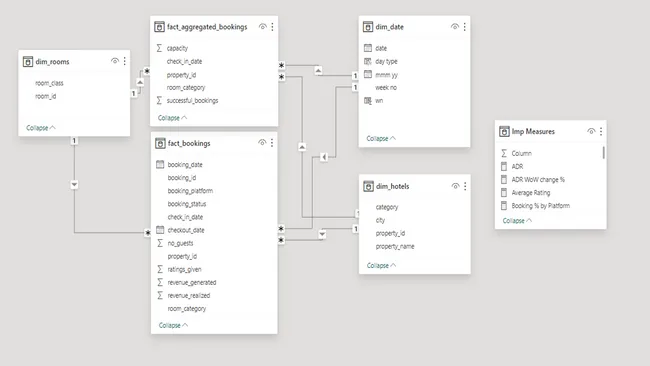650x366 pixels.
Task: Click the fact_aggregated_bookings table icon
Action: pos(159,27)
